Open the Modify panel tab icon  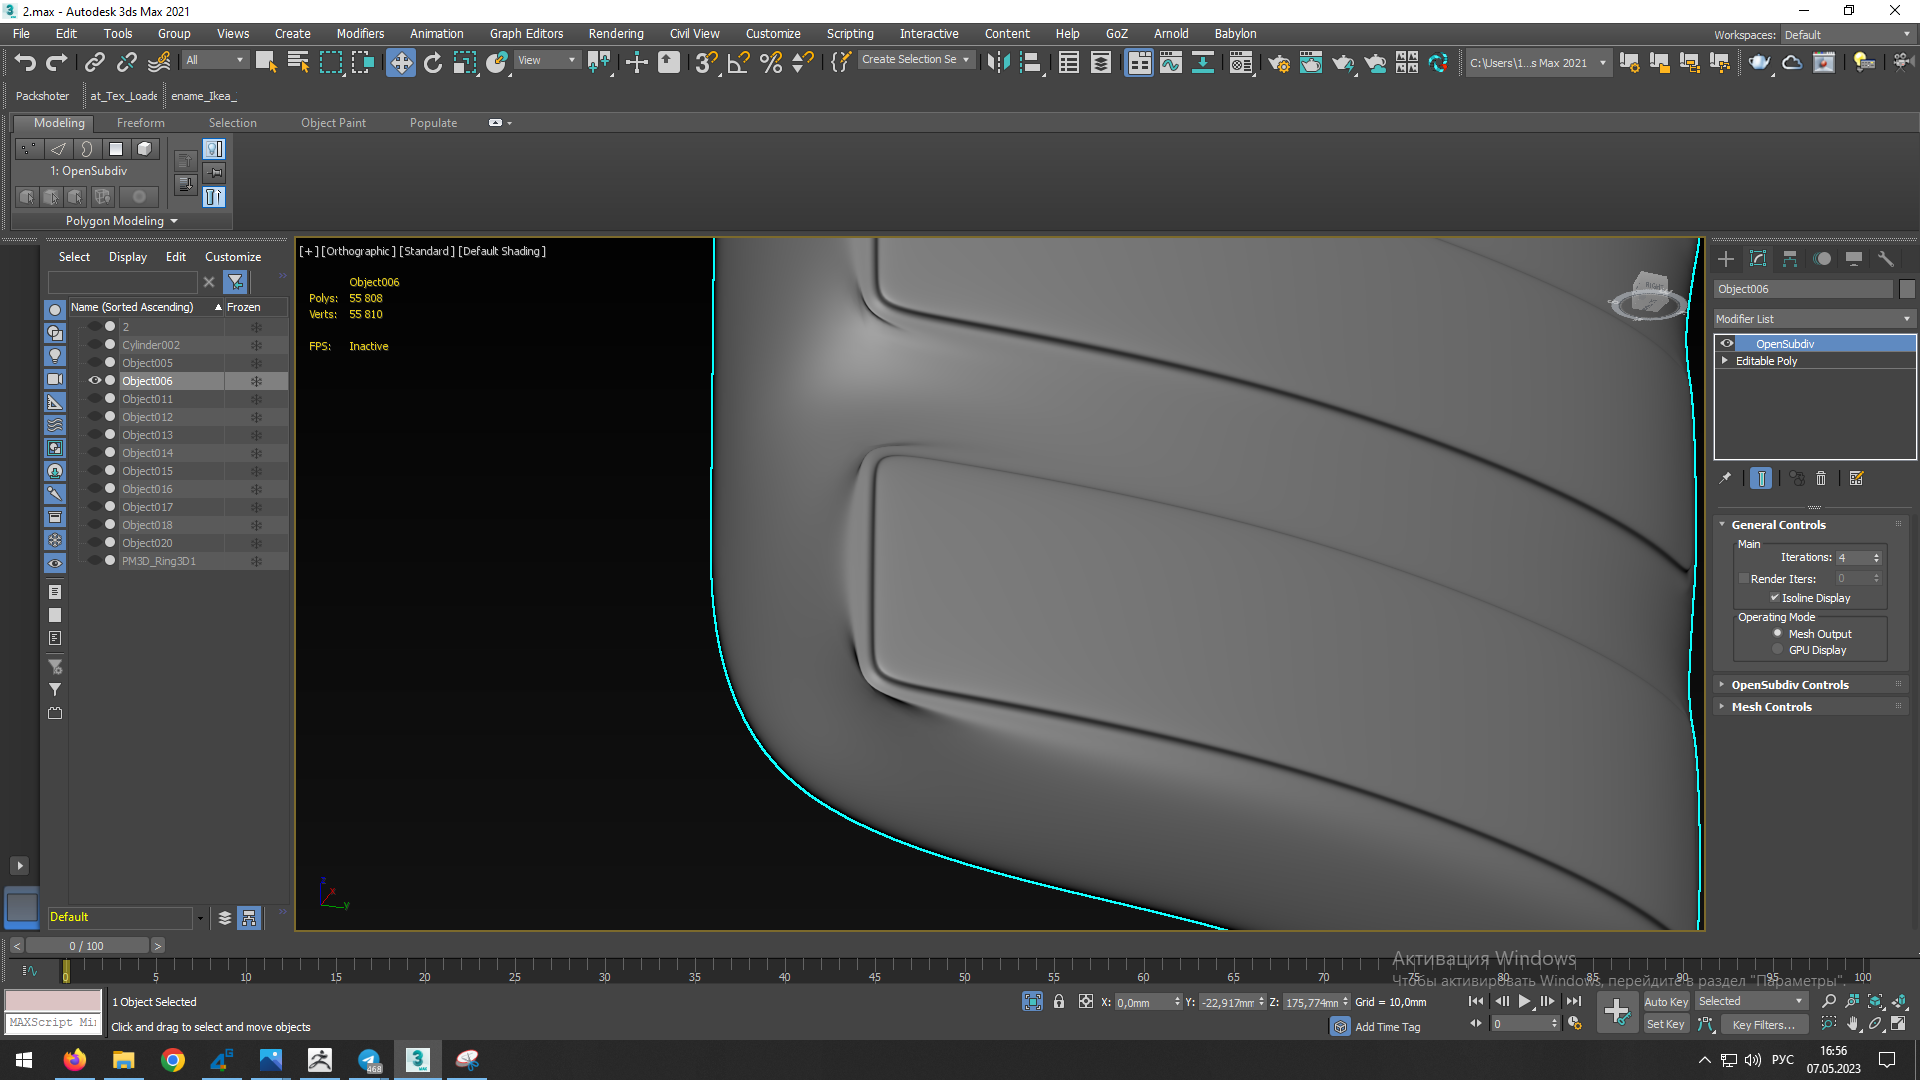[1758, 259]
